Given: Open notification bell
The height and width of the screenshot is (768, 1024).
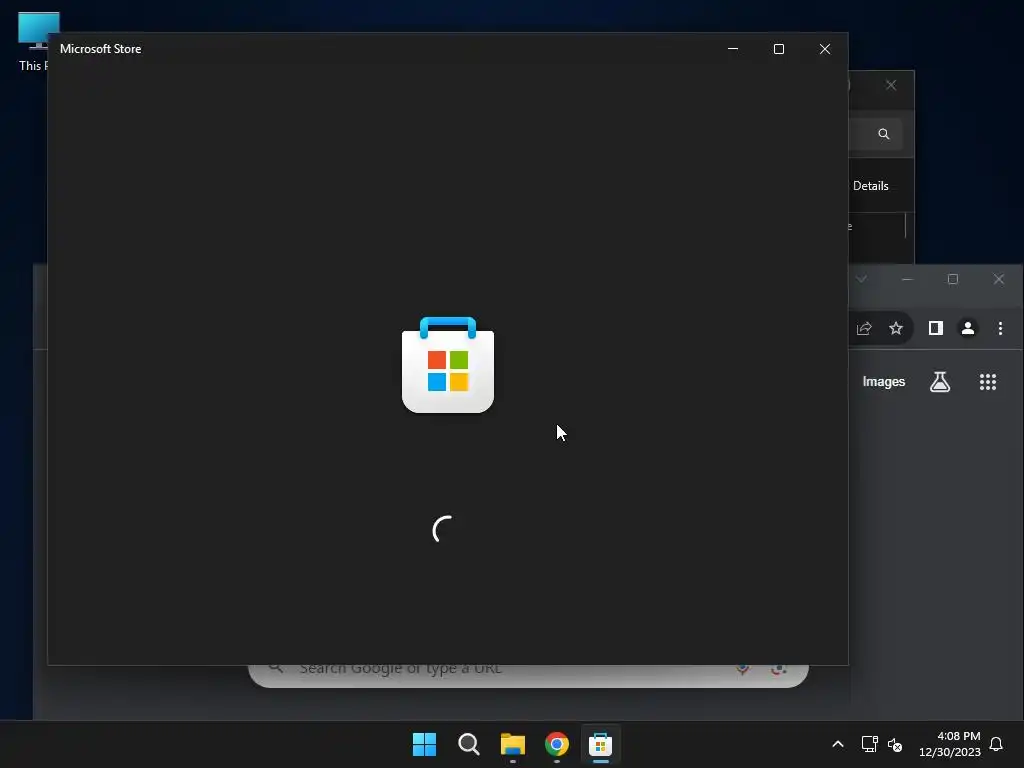Looking at the screenshot, I should (x=996, y=744).
